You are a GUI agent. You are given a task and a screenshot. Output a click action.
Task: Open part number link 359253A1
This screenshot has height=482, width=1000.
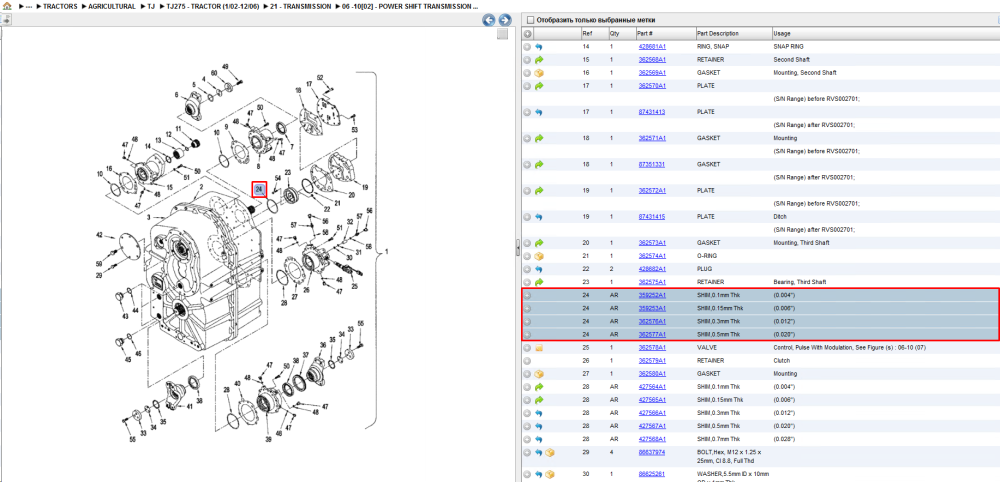[652, 309]
